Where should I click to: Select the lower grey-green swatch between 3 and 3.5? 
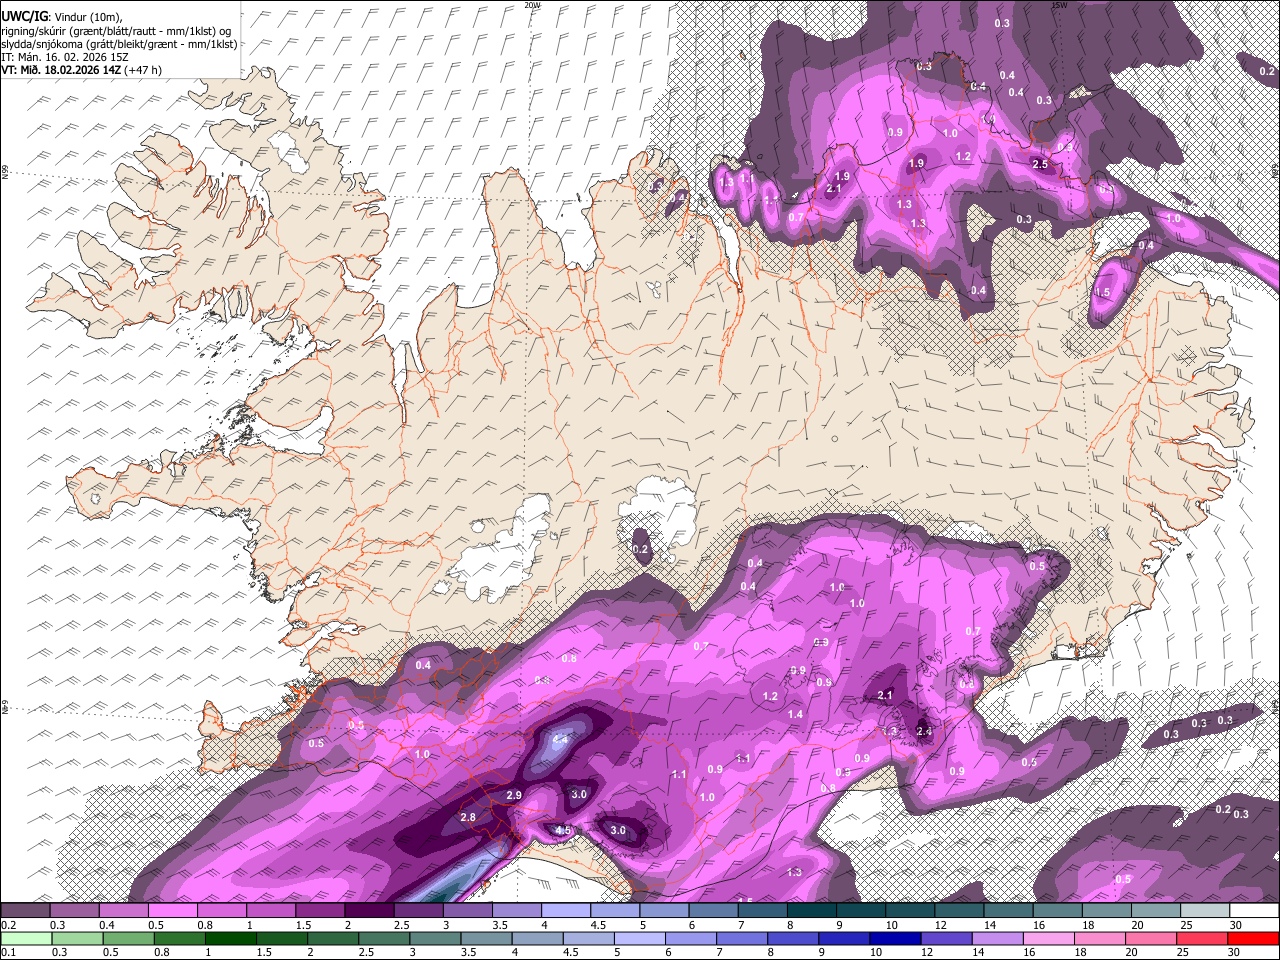(435, 938)
